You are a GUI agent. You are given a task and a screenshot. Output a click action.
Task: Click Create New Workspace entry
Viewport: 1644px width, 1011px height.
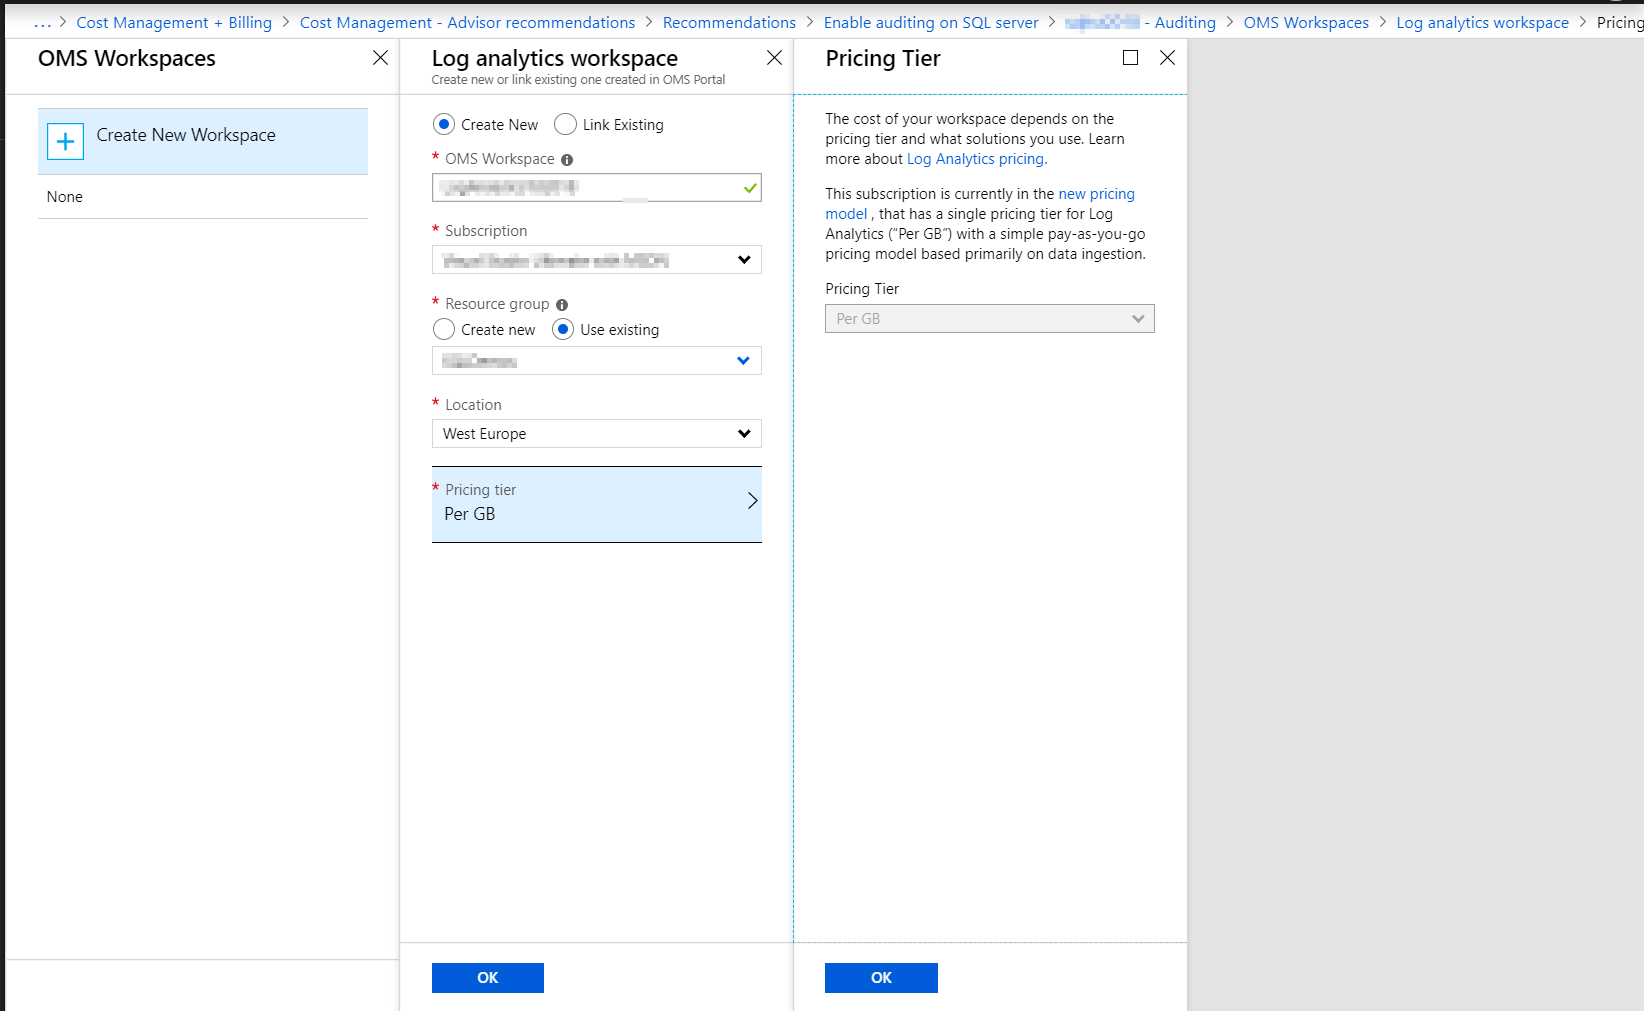203,142
